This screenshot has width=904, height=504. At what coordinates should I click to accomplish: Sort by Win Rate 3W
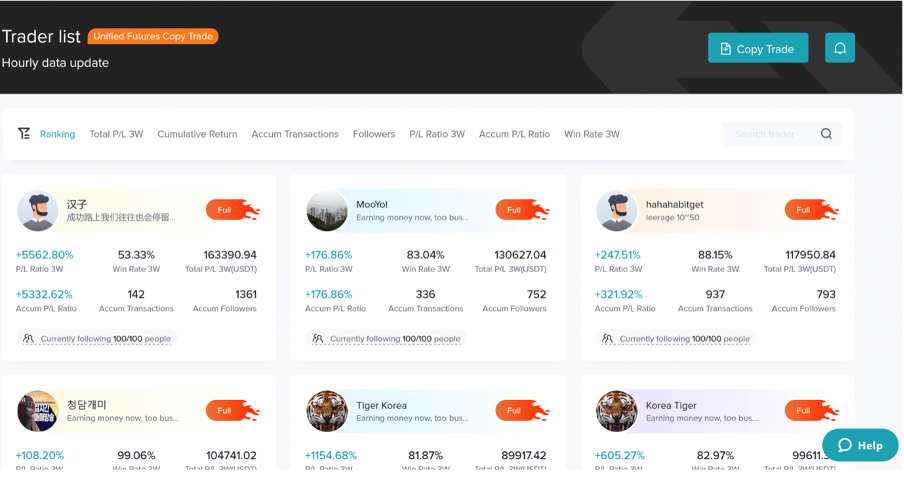click(x=592, y=134)
